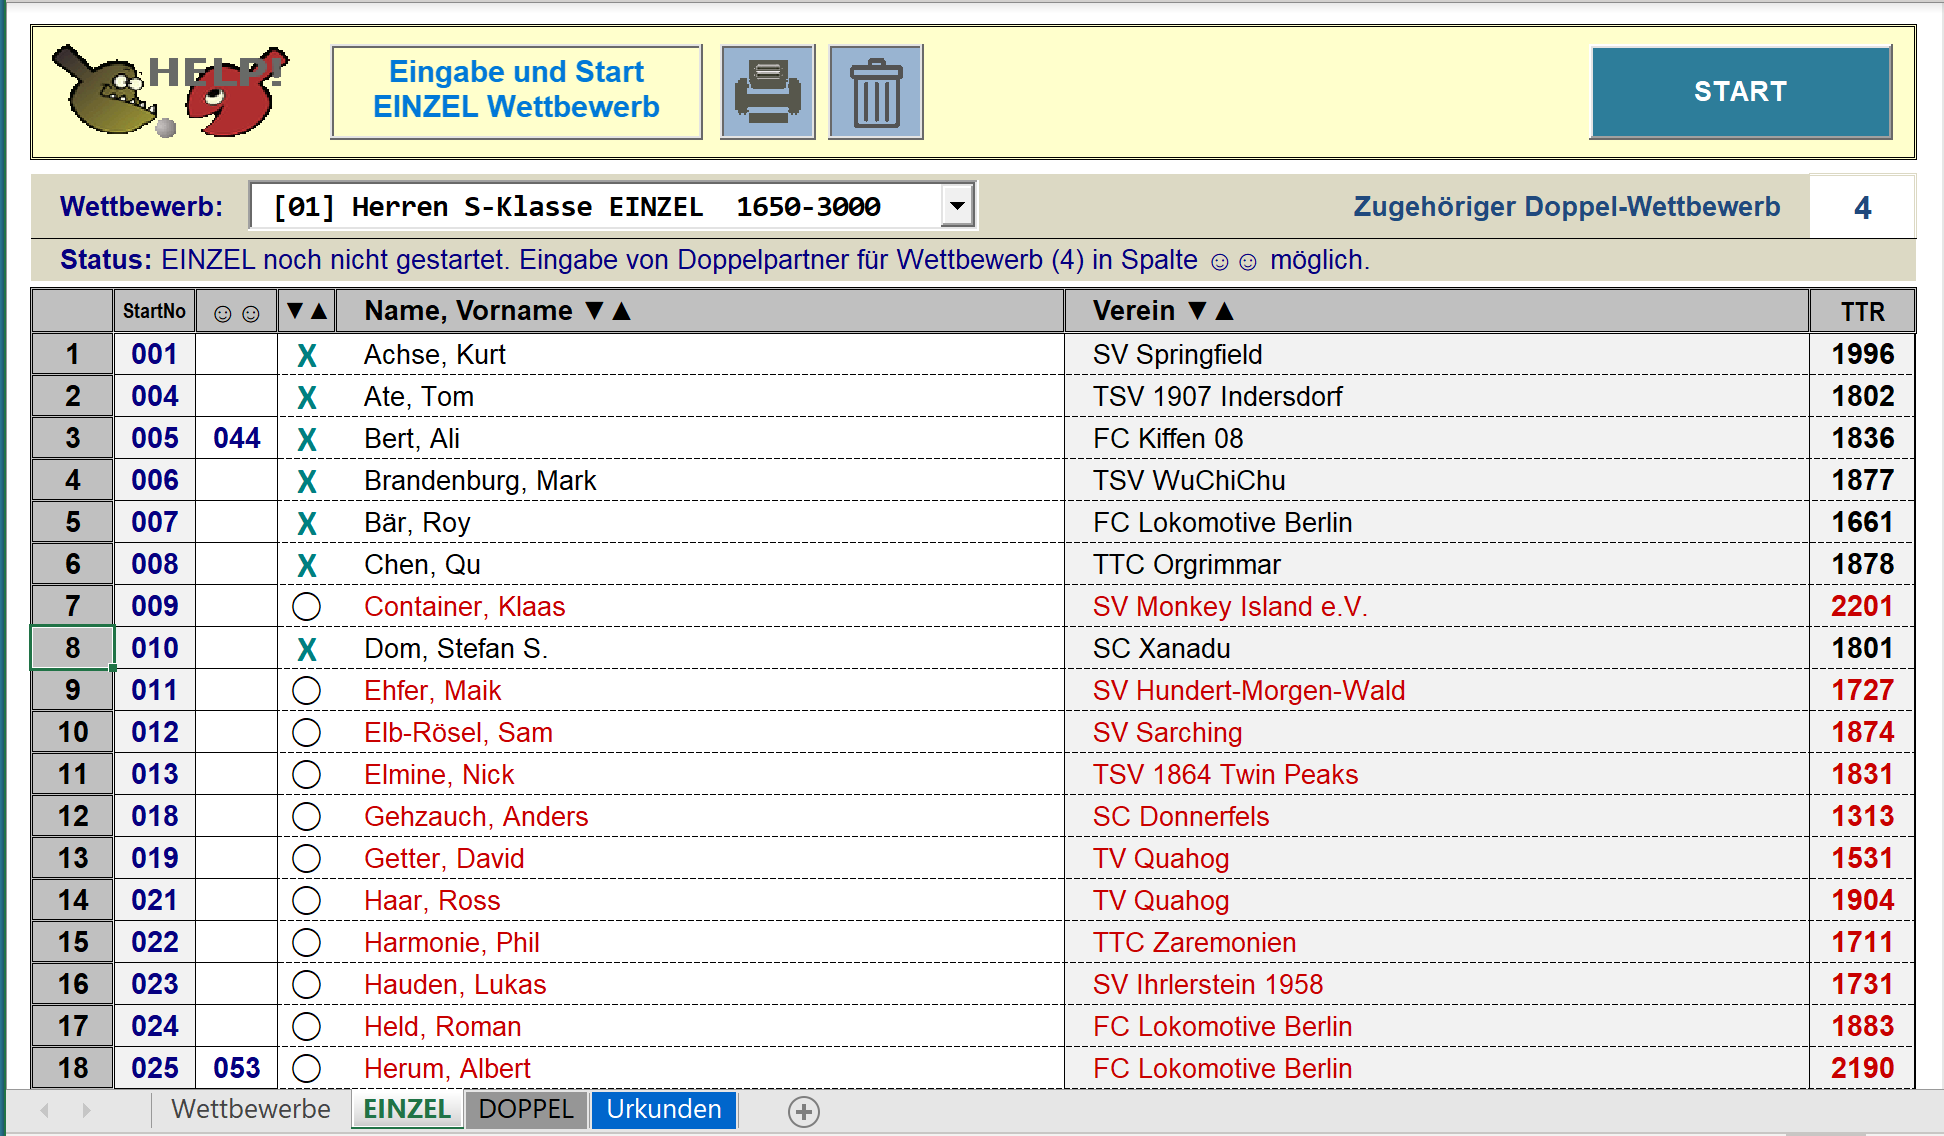The image size is (1944, 1136).
Task: Open the Wettbewerb dropdown arrow
Action: 957,206
